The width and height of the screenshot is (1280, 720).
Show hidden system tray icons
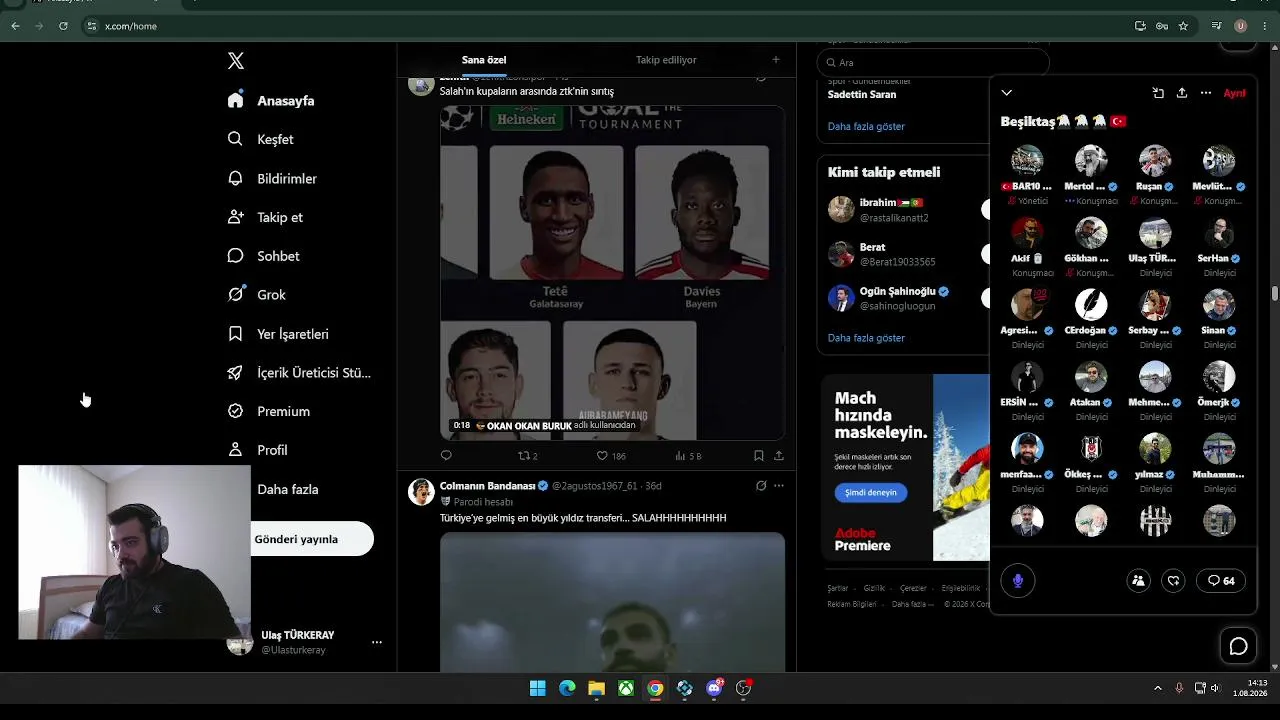[1158, 688]
